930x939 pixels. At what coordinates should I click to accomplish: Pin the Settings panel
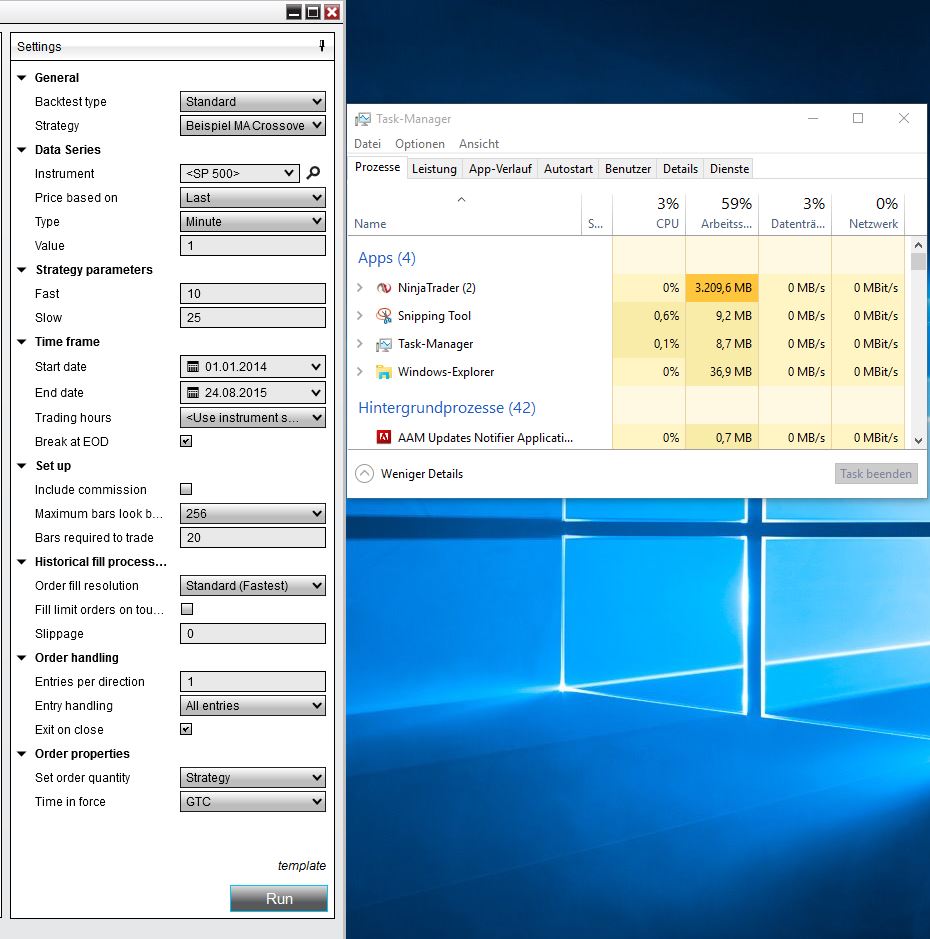pyautogui.click(x=322, y=46)
